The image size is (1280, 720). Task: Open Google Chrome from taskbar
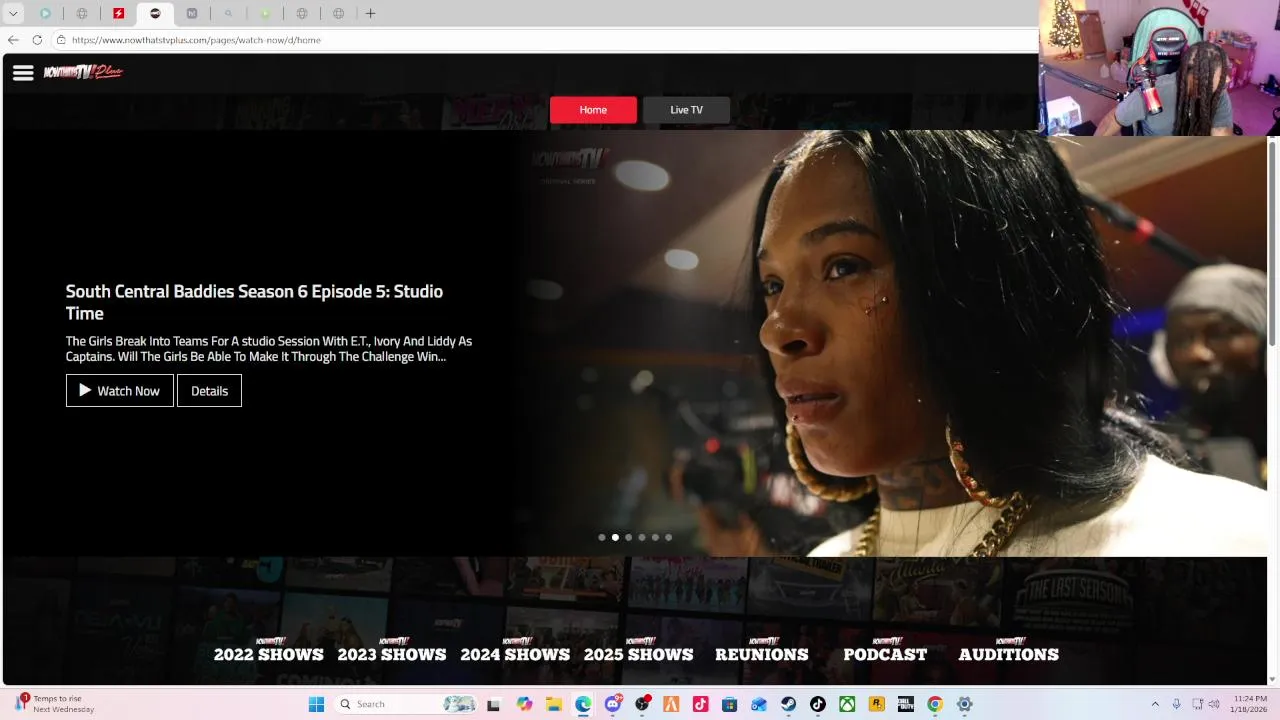point(935,704)
